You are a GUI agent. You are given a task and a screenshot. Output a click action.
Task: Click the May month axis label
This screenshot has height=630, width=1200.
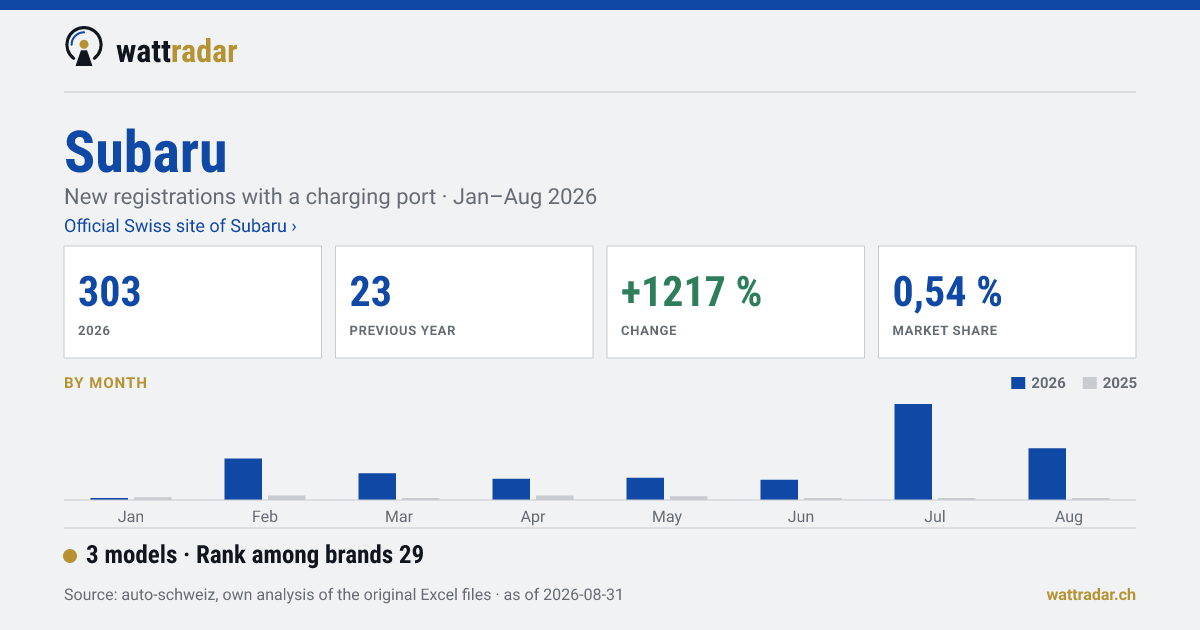tap(667, 517)
